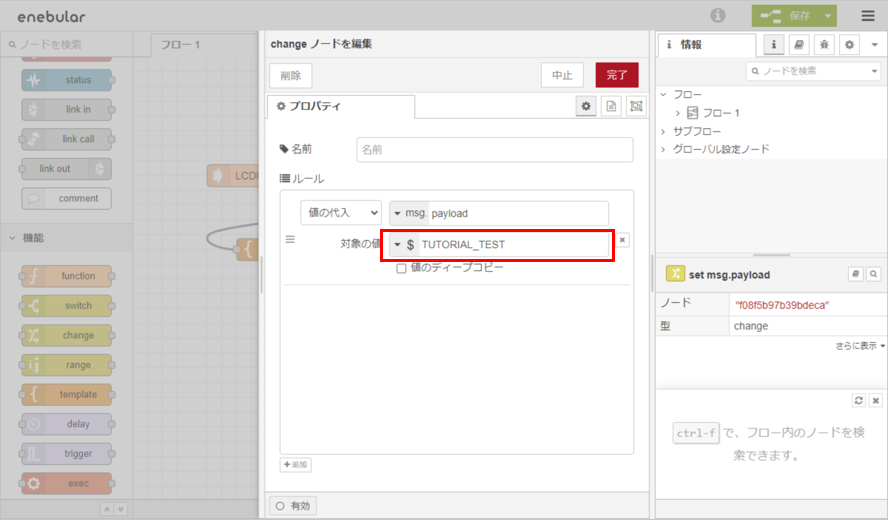This screenshot has height=520, width=888.
Task: Select the change node in palette
Action: point(67,335)
